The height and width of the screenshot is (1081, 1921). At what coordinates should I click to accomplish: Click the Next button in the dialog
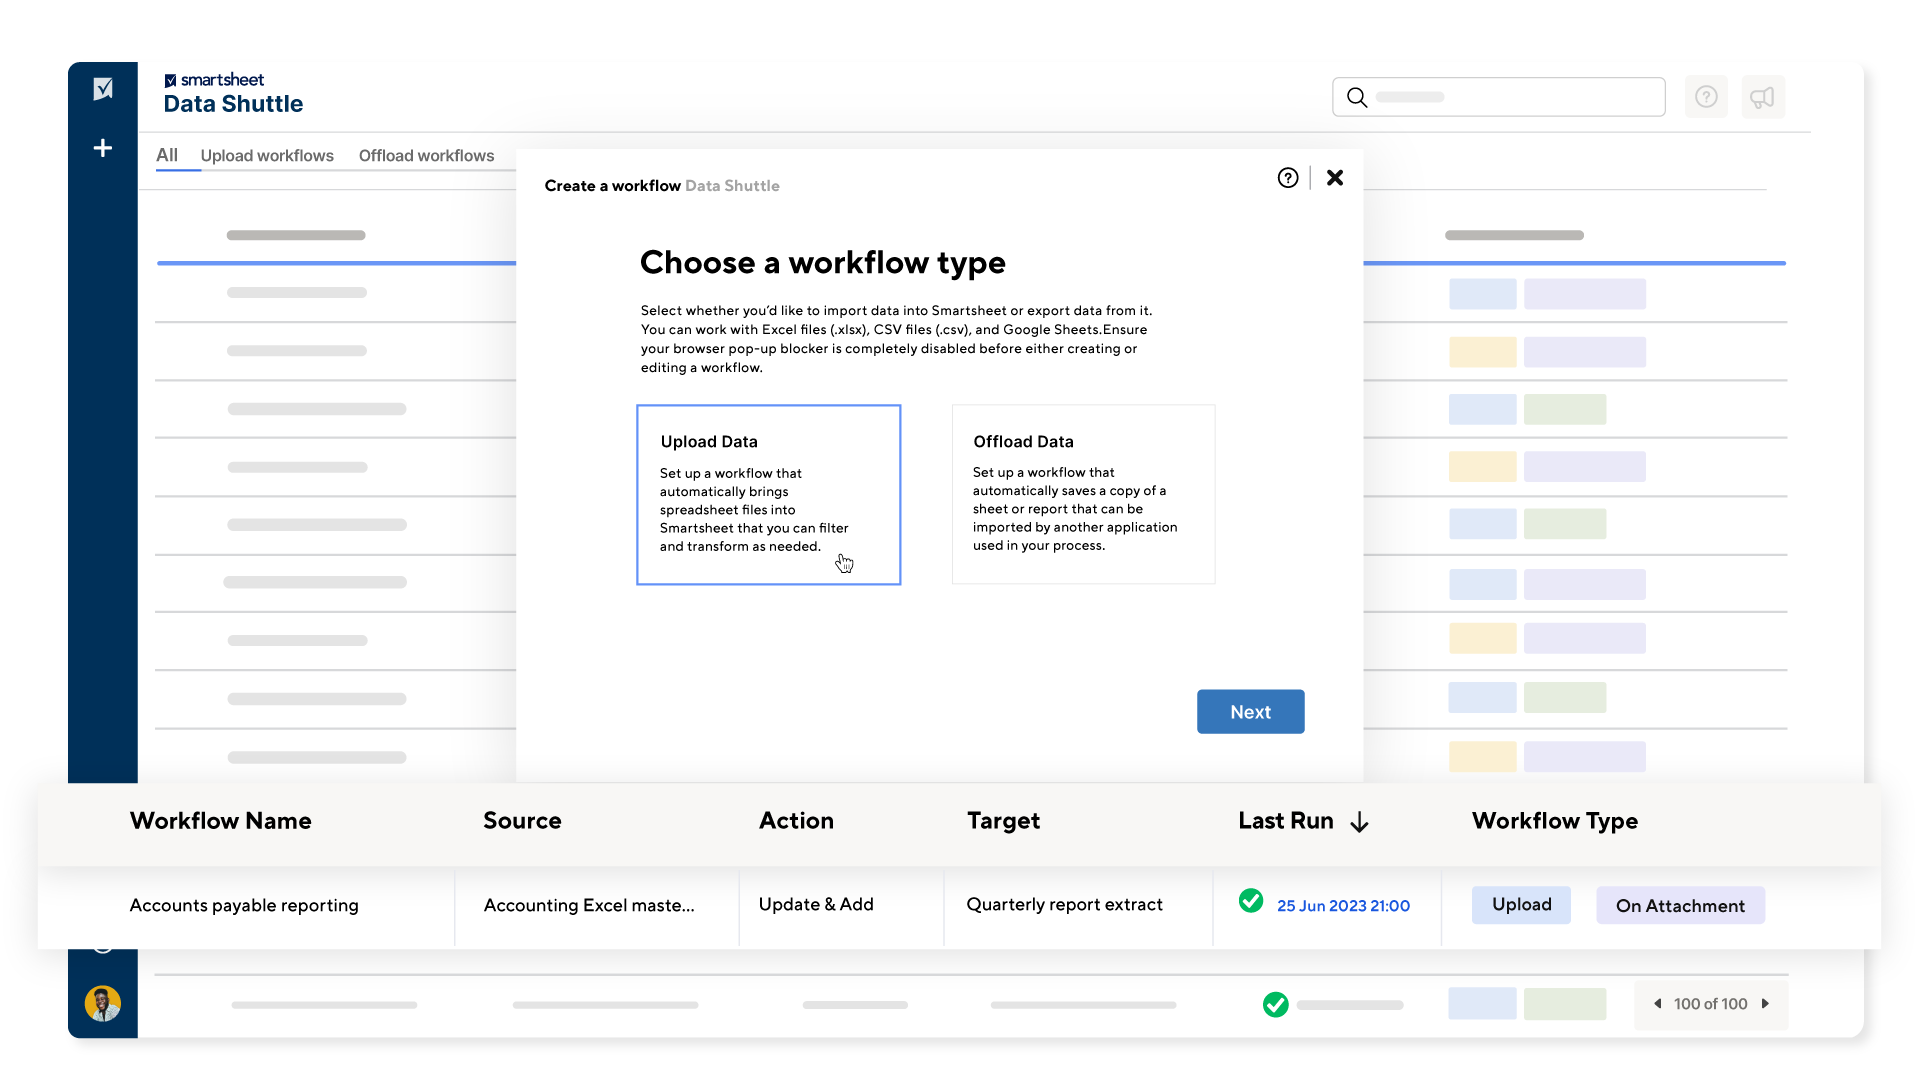[1250, 711]
